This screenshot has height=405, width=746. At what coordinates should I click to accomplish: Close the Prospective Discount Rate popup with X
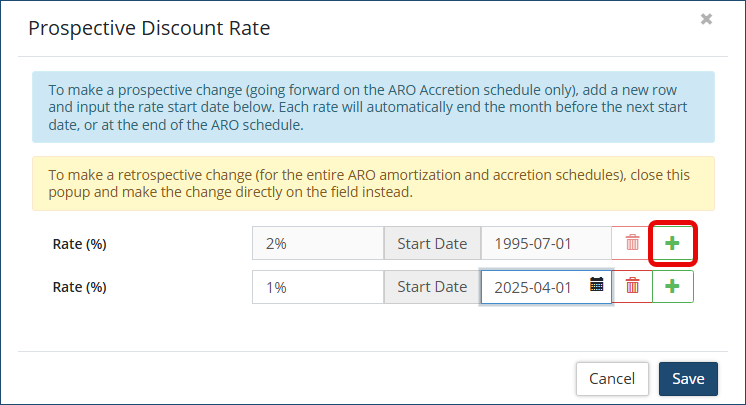point(706,19)
